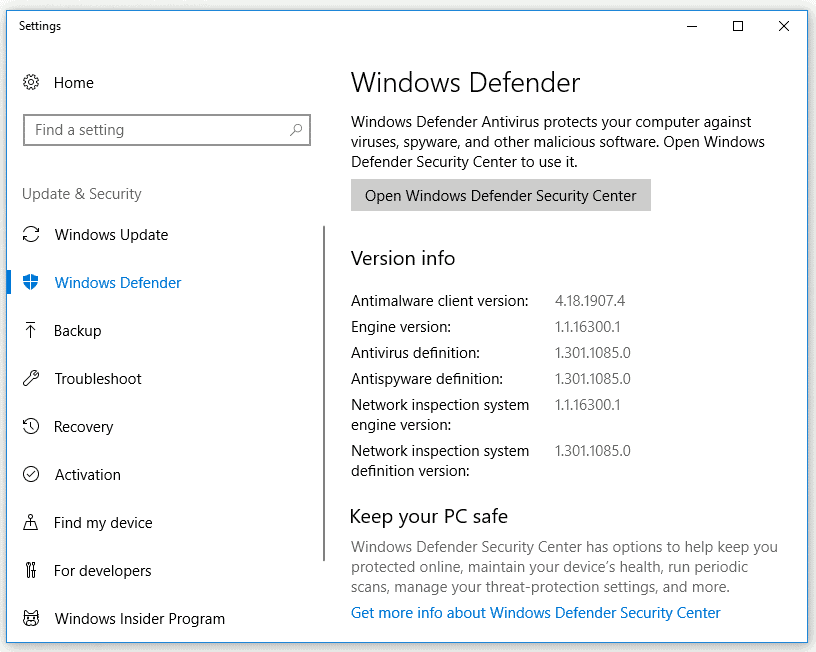Maximize the Settings window
Viewport: 816px width, 652px height.
738,26
